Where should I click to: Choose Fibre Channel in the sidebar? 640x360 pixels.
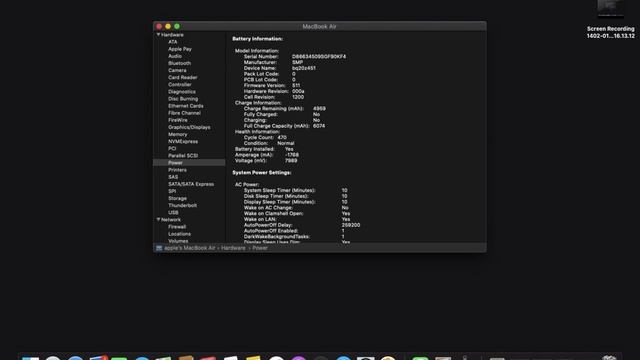(184, 113)
